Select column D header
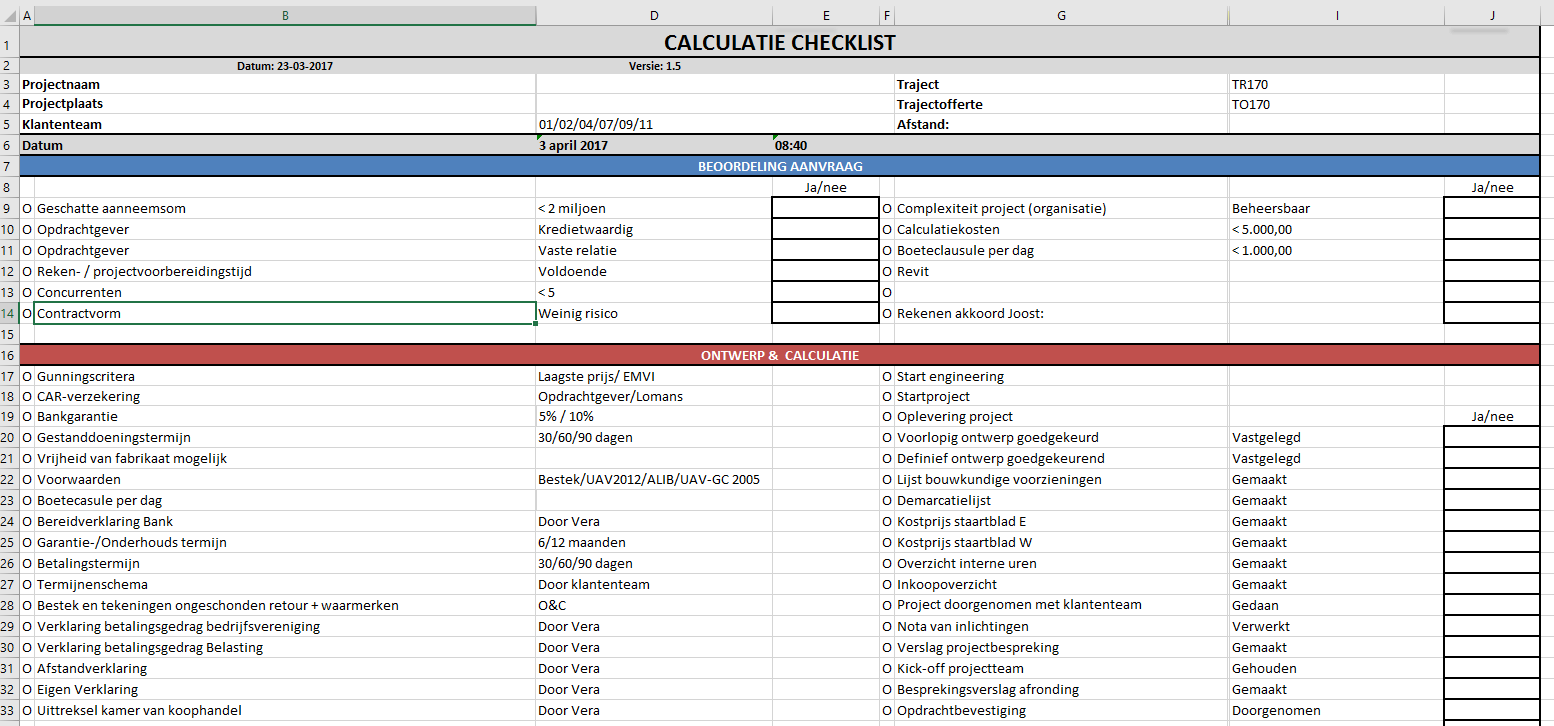 (654, 16)
